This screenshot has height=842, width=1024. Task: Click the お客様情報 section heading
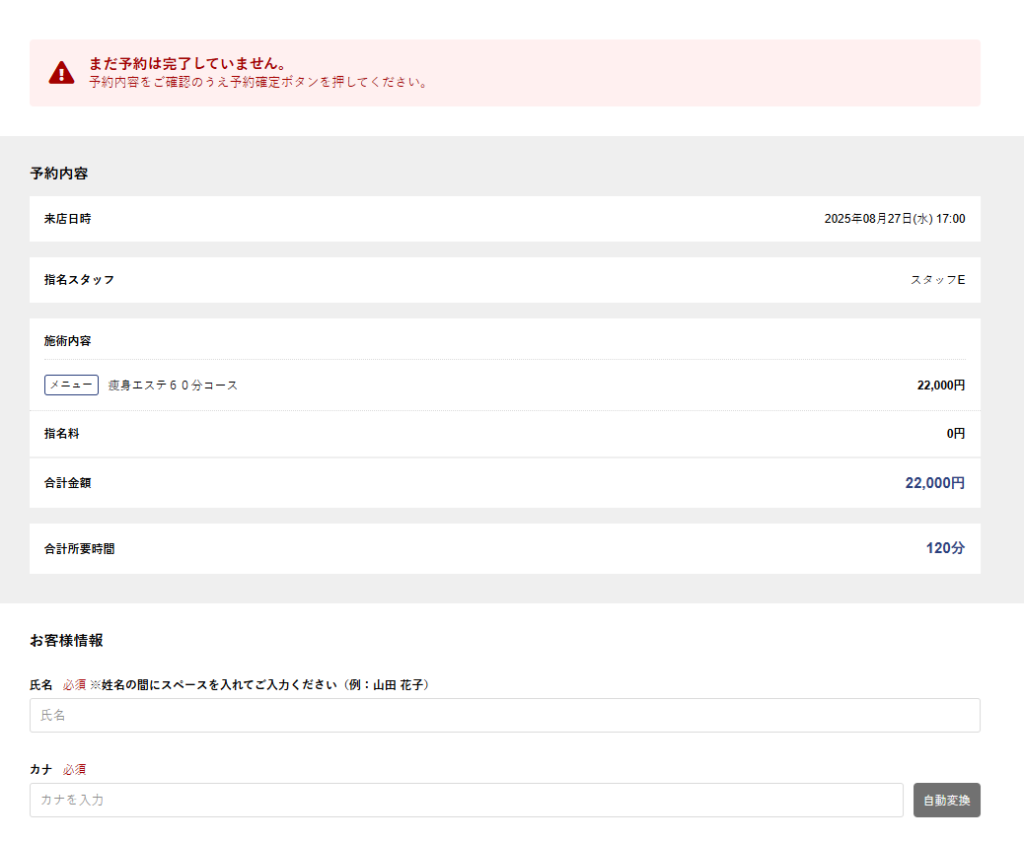(x=66, y=640)
